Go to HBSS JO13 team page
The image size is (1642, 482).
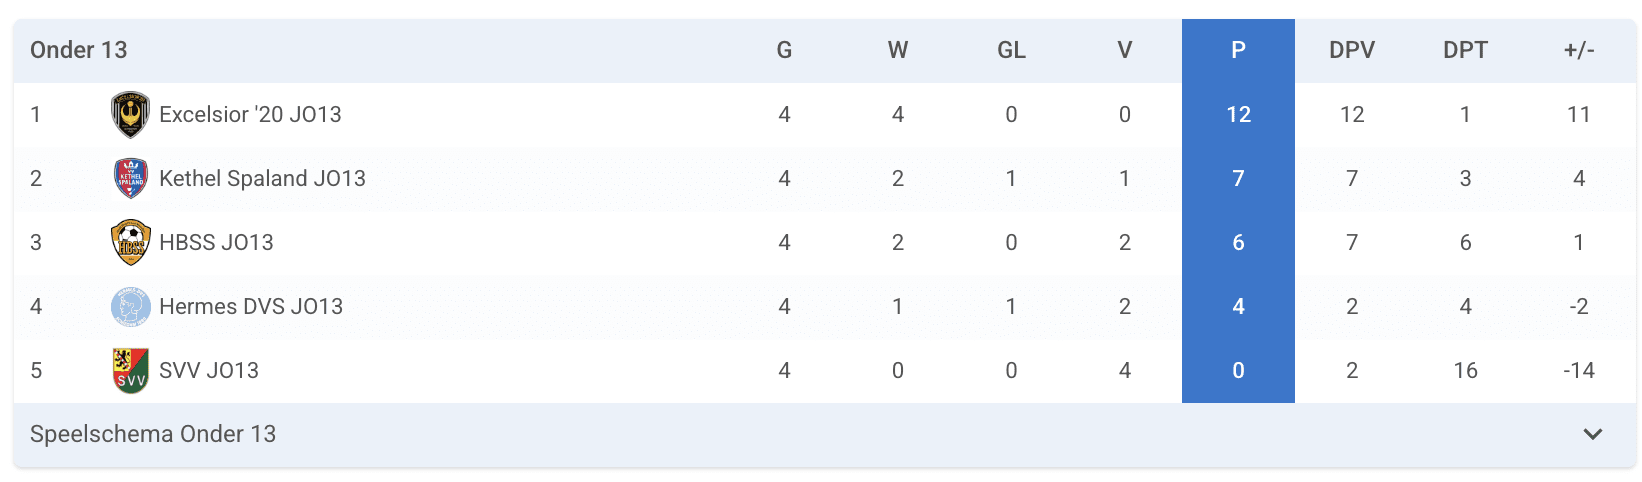216,243
